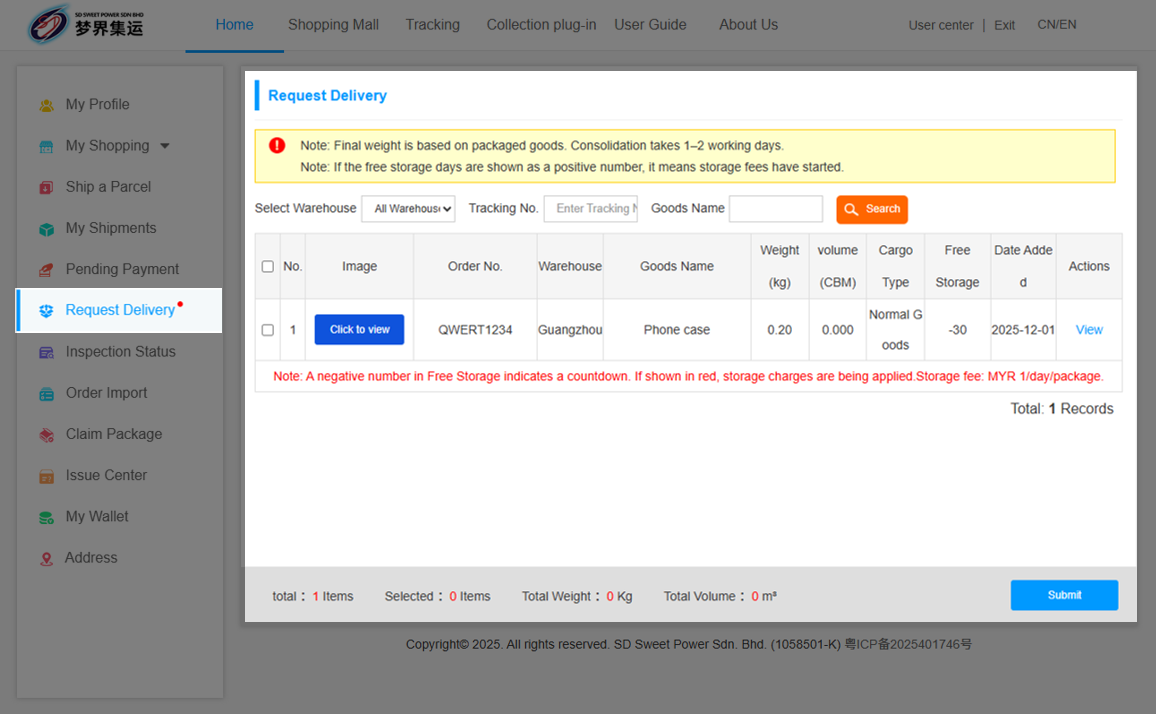Open View action for Phone case row
The height and width of the screenshot is (714, 1156).
pos(1089,330)
